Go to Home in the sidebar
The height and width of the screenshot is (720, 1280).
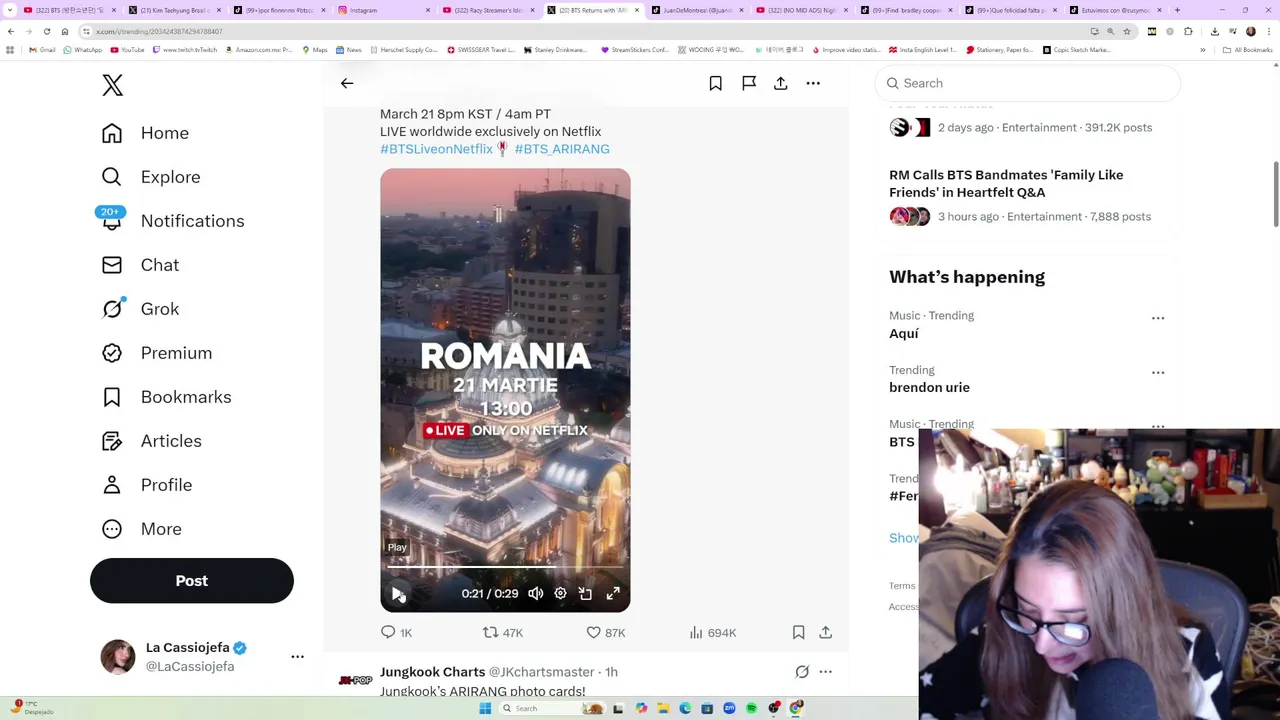click(x=145, y=133)
